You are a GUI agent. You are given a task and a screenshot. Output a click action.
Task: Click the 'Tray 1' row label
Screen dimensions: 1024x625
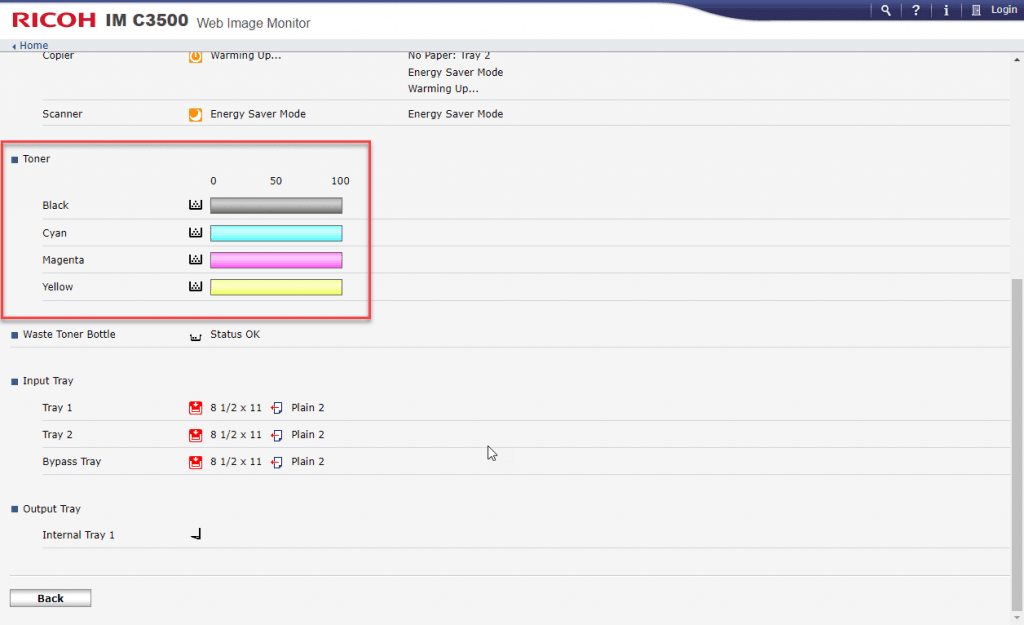pyautogui.click(x=57, y=408)
